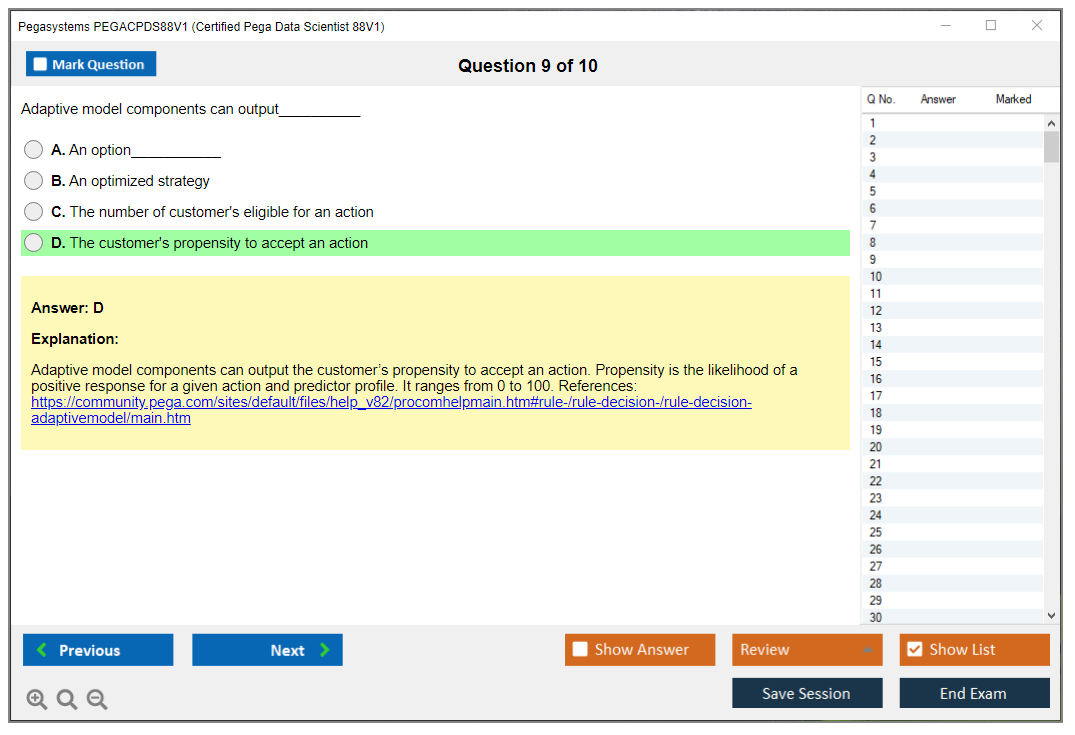Click the zoom in magnifier icon
The image size is (1075, 735).
37,700
